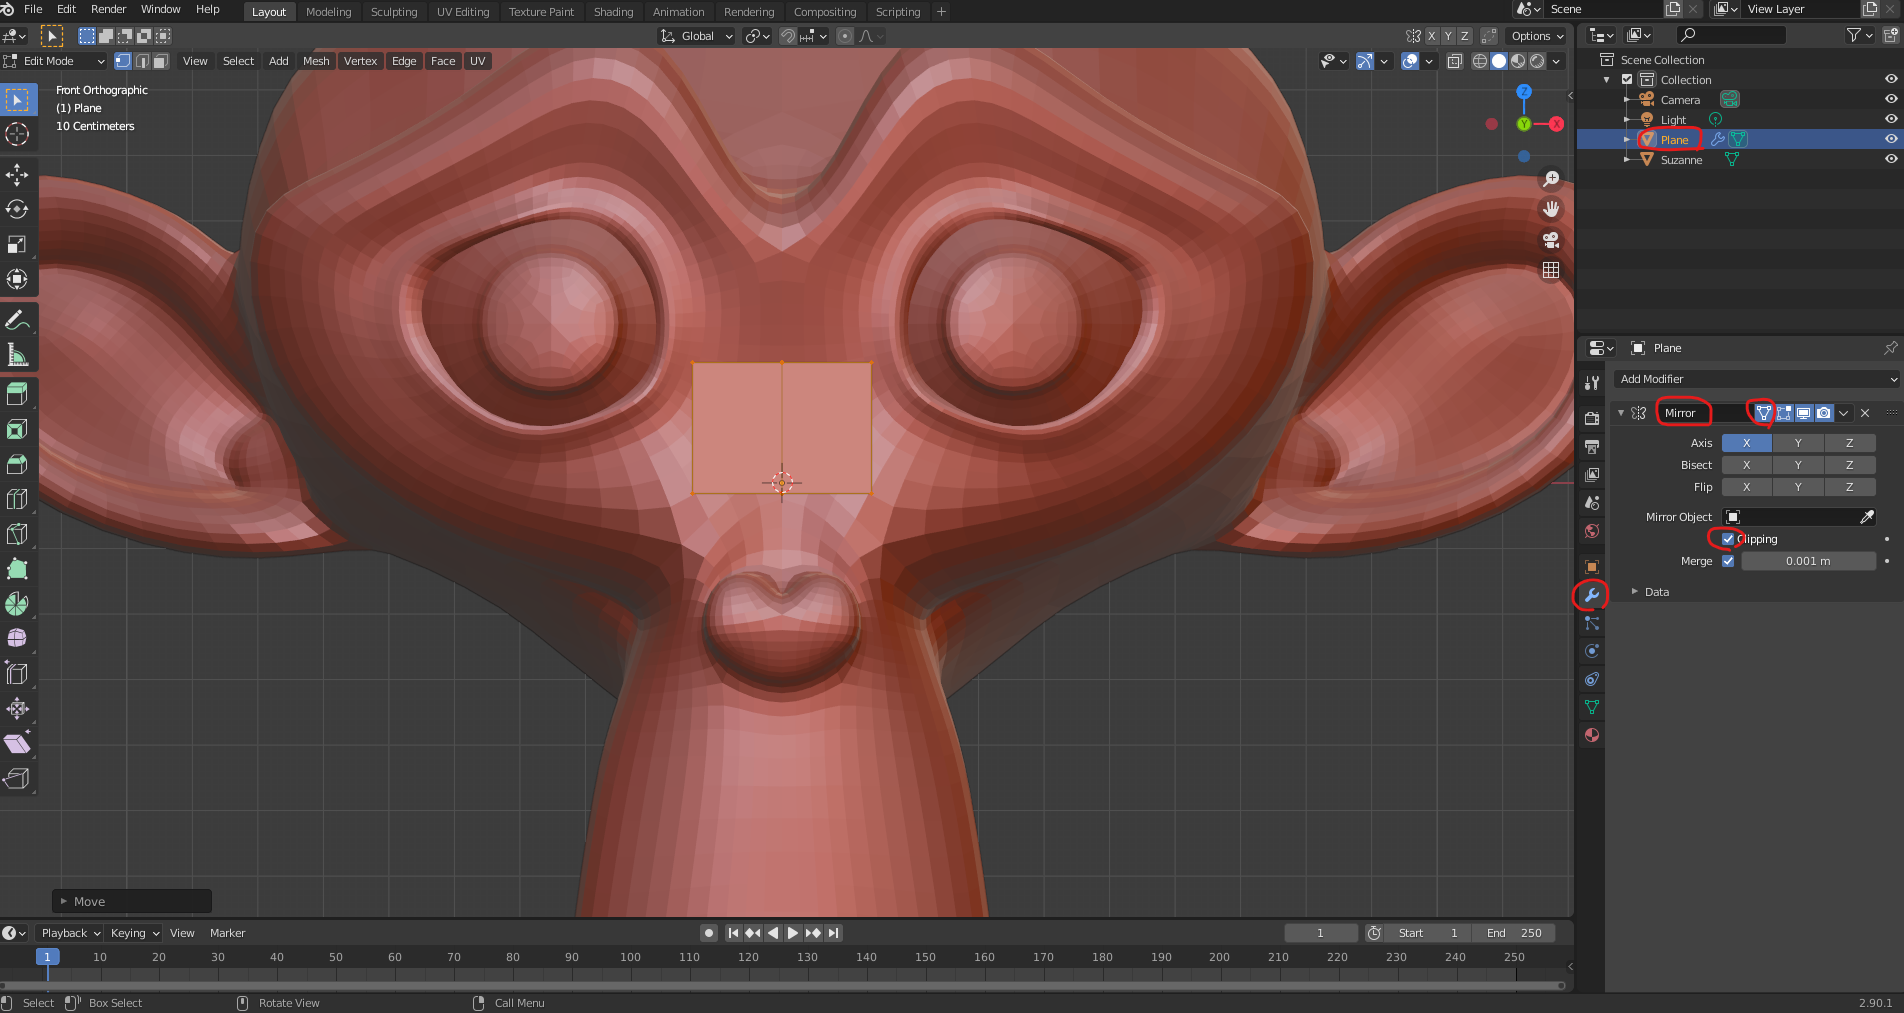Select the Scale tool

click(x=17, y=245)
